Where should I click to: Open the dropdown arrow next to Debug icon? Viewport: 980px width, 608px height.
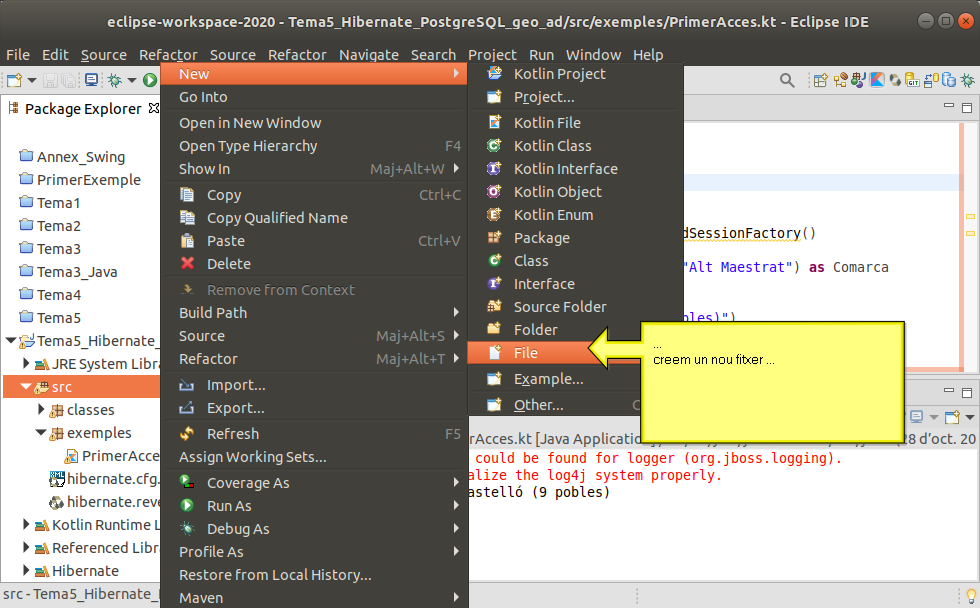coord(132,80)
